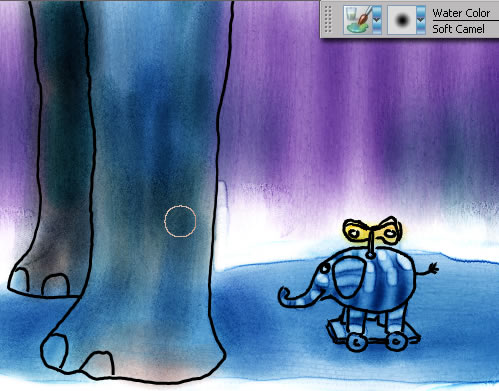Paint the curled tip of the toy's trunk

[285, 296]
